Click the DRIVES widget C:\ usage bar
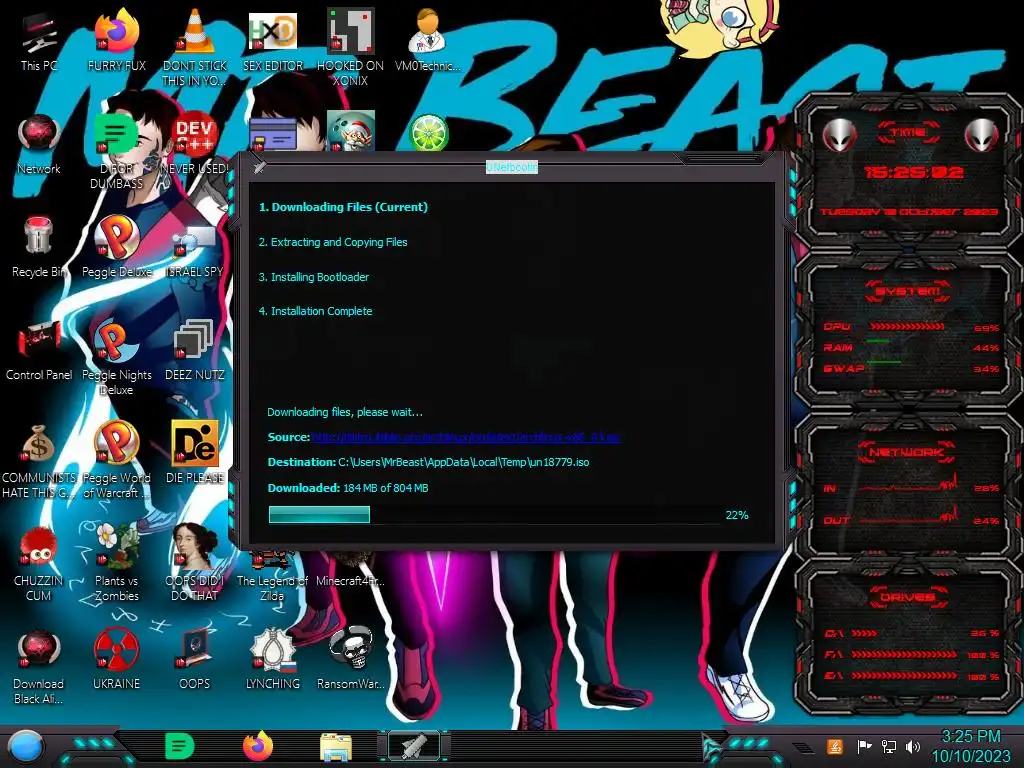1024x768 pixels. pyautogui.click(x=864, y=633)
